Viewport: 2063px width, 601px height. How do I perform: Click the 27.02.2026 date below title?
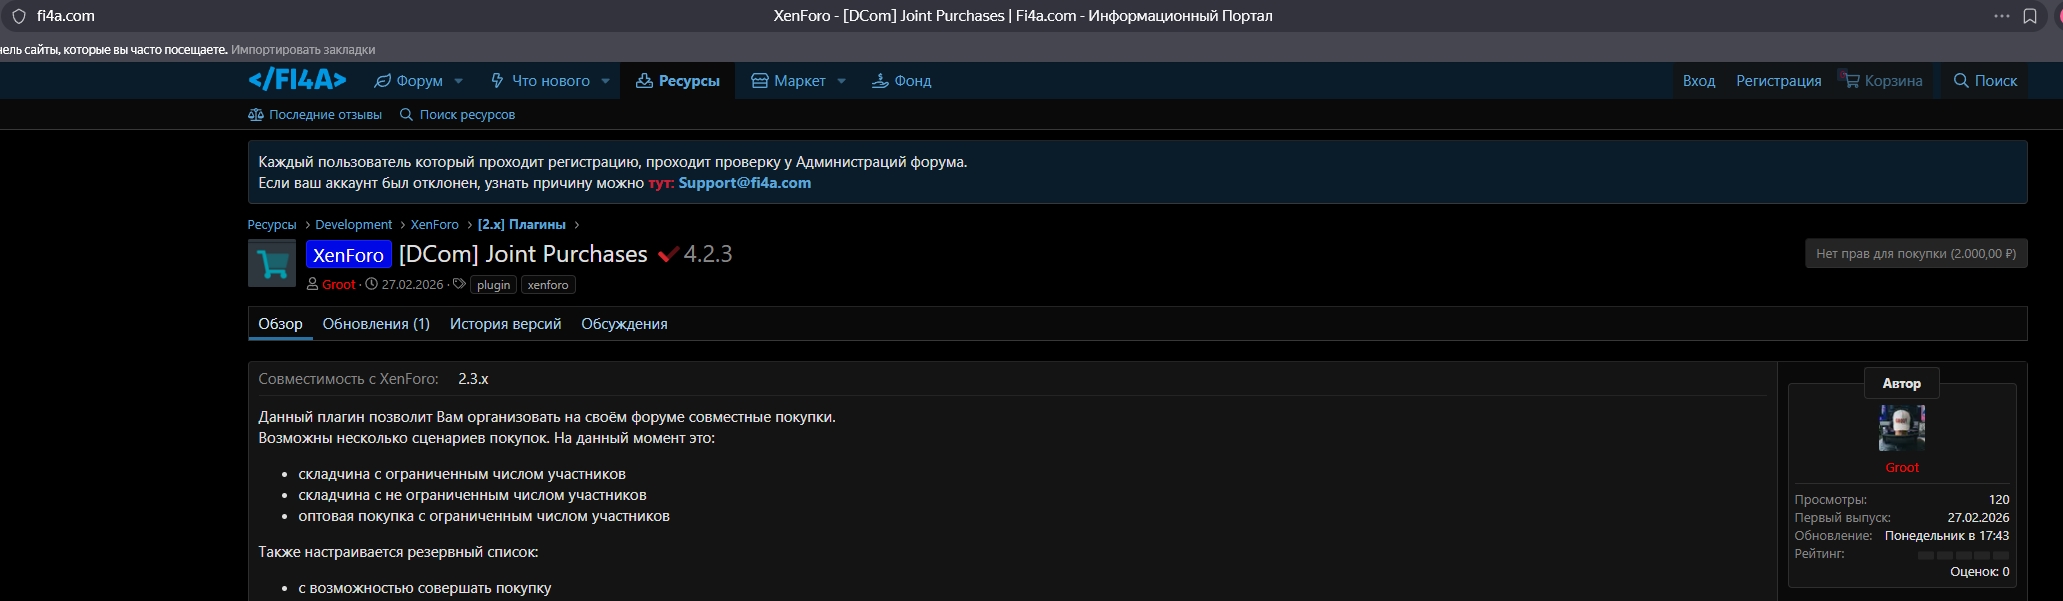412,285
